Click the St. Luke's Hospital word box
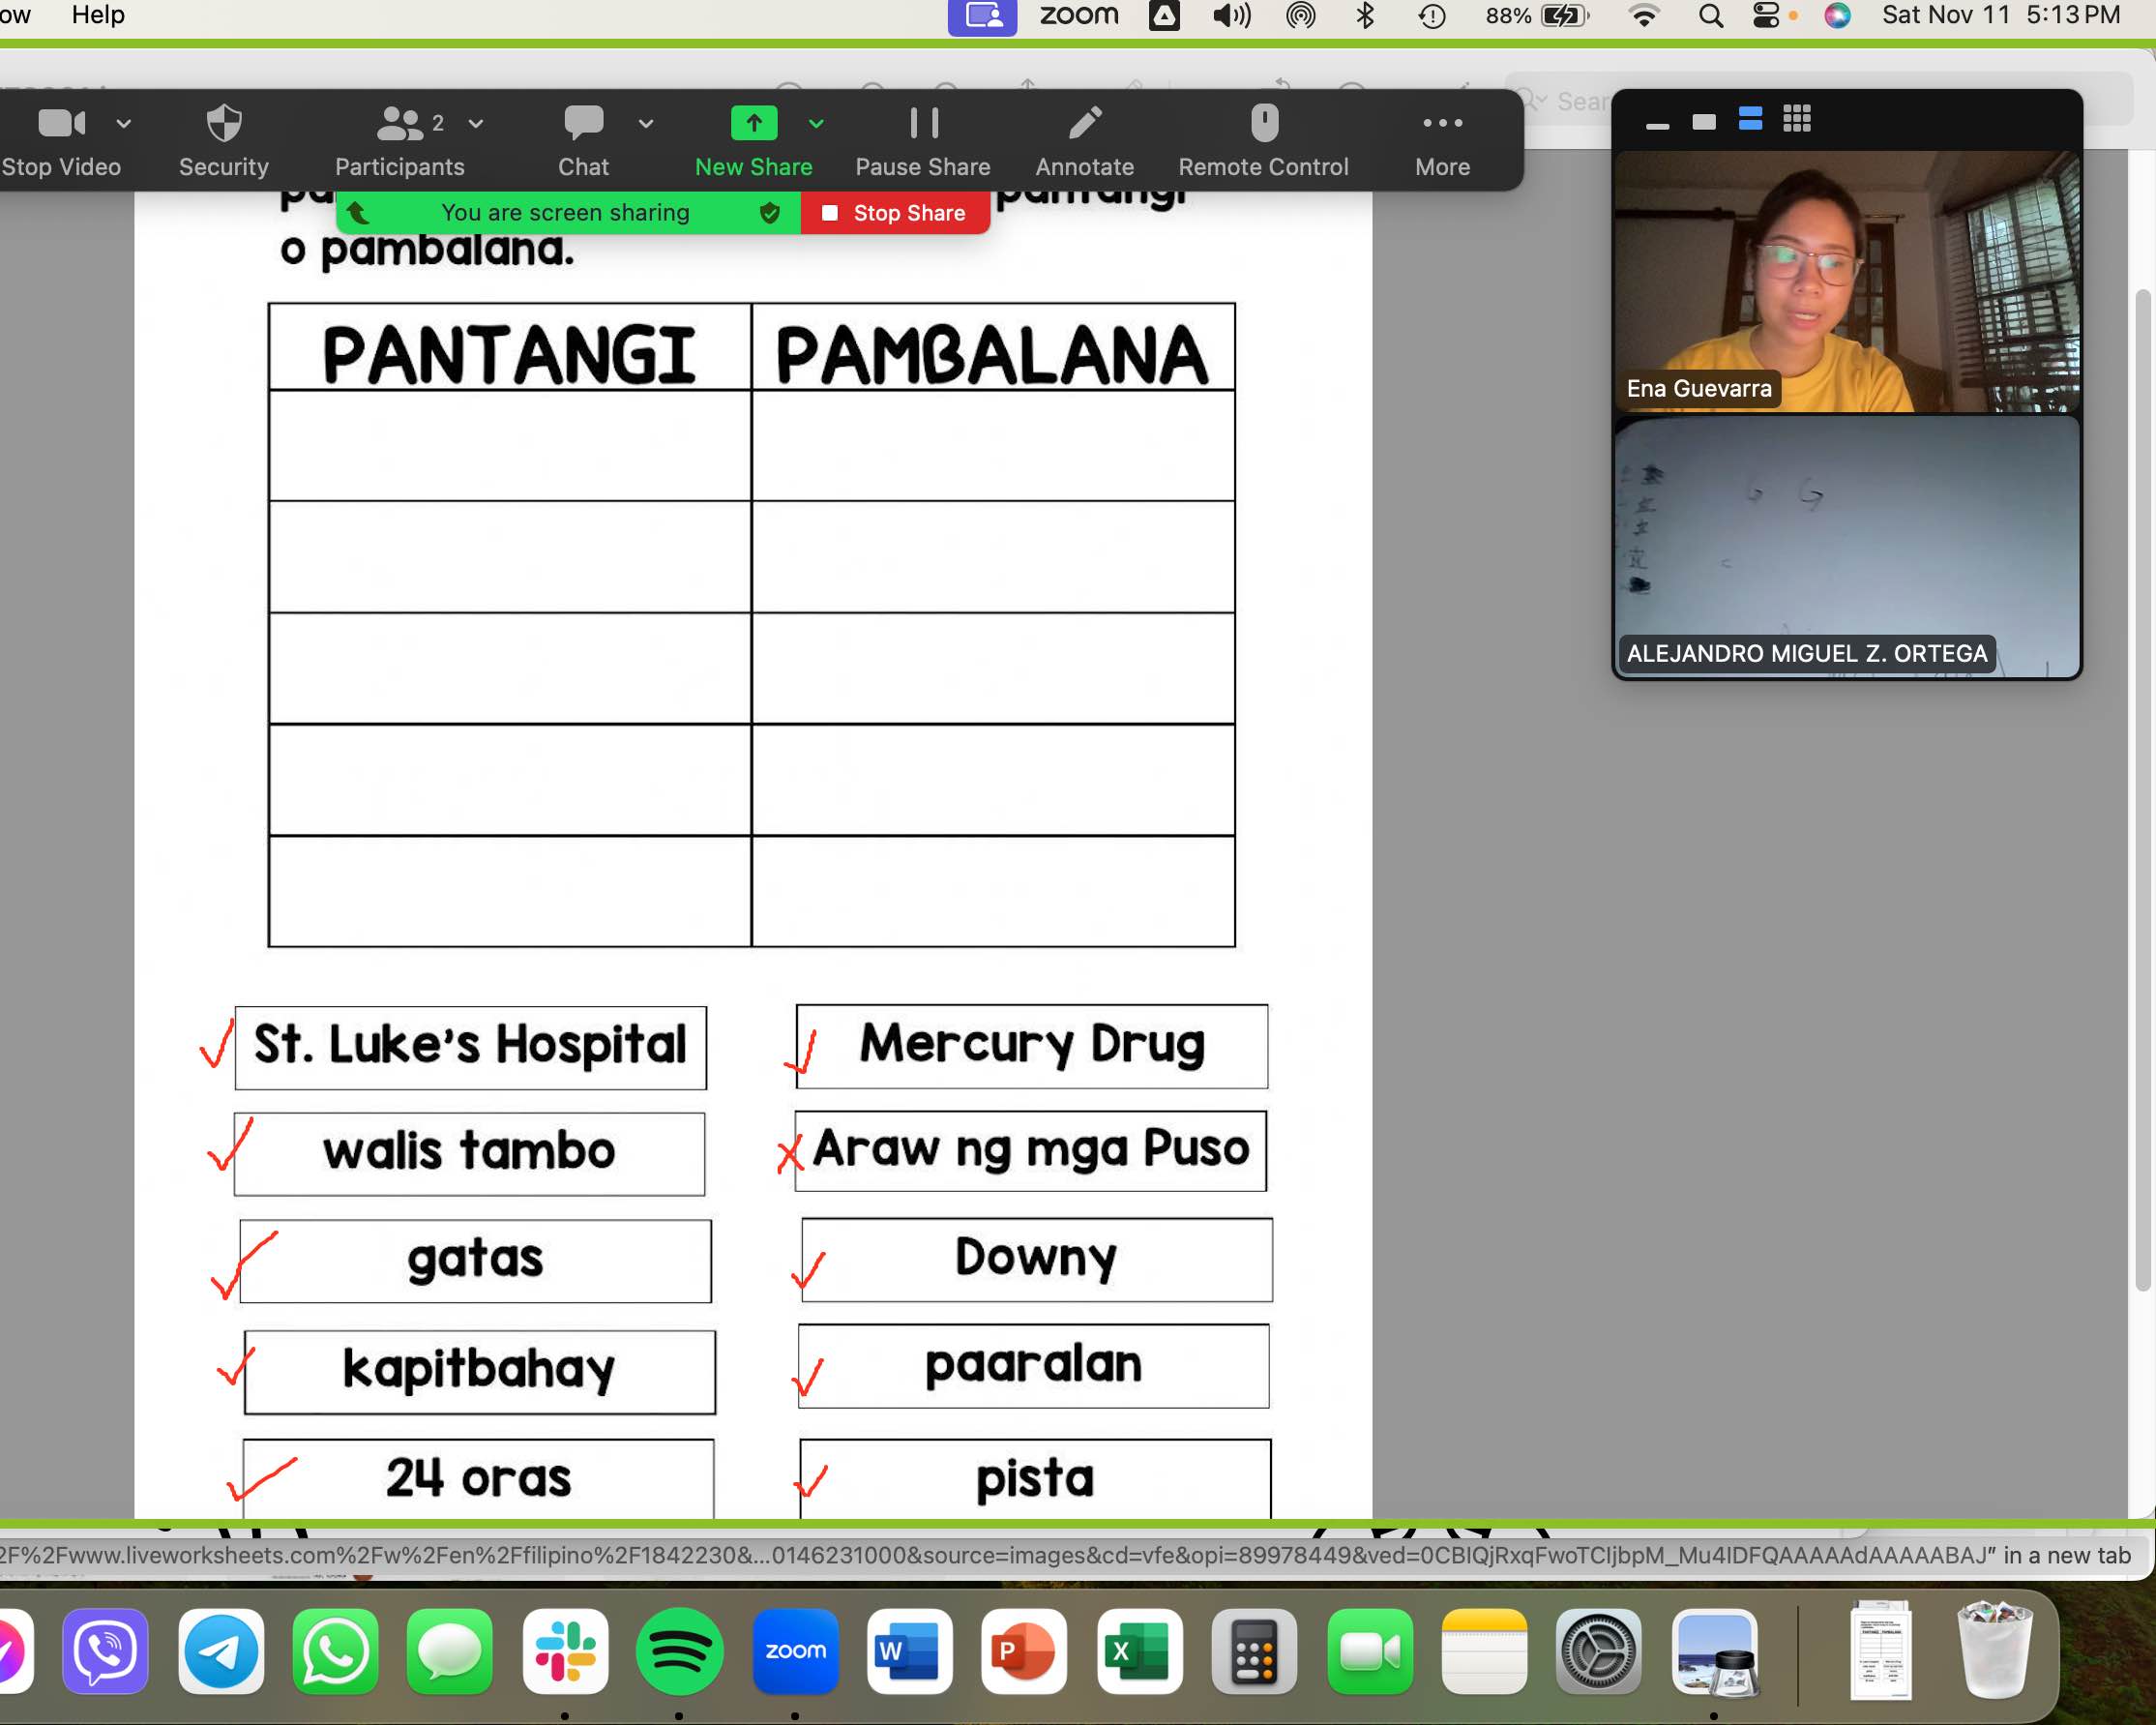 click(471, 1048)
